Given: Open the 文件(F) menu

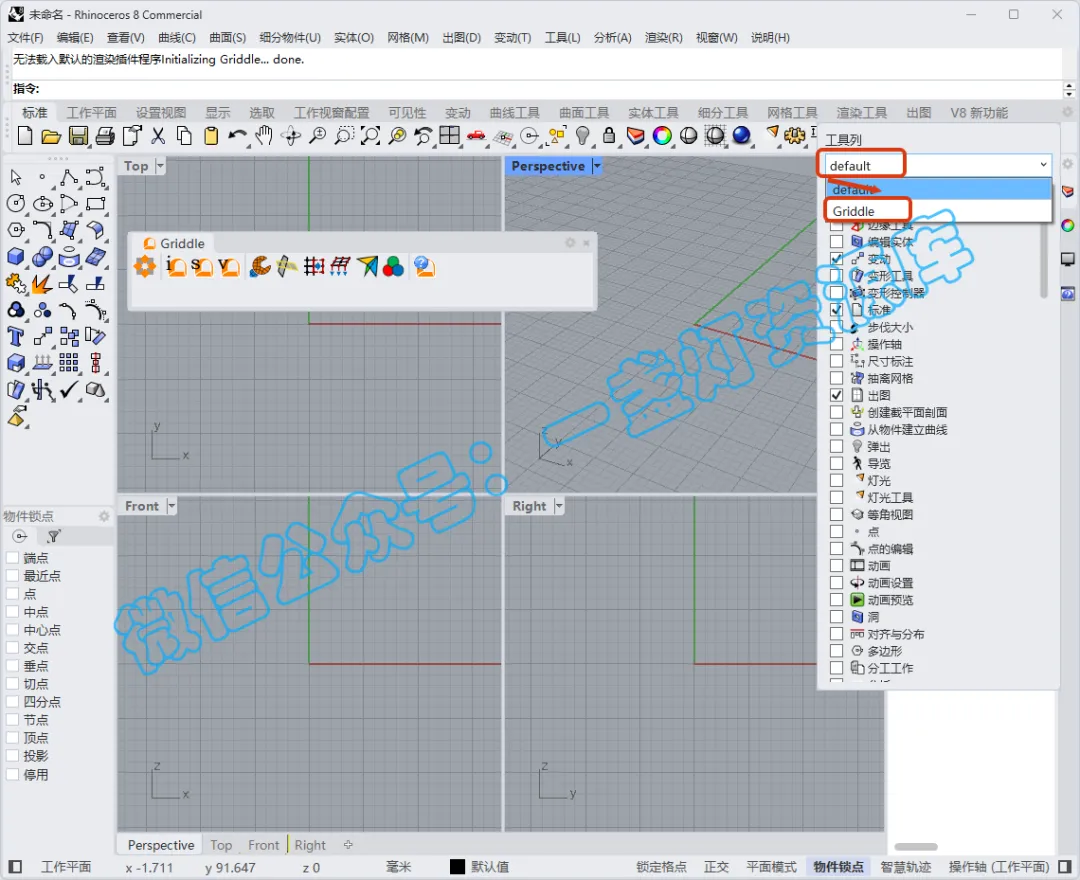Looking at the screenshot, I should (x=25, y=38).
